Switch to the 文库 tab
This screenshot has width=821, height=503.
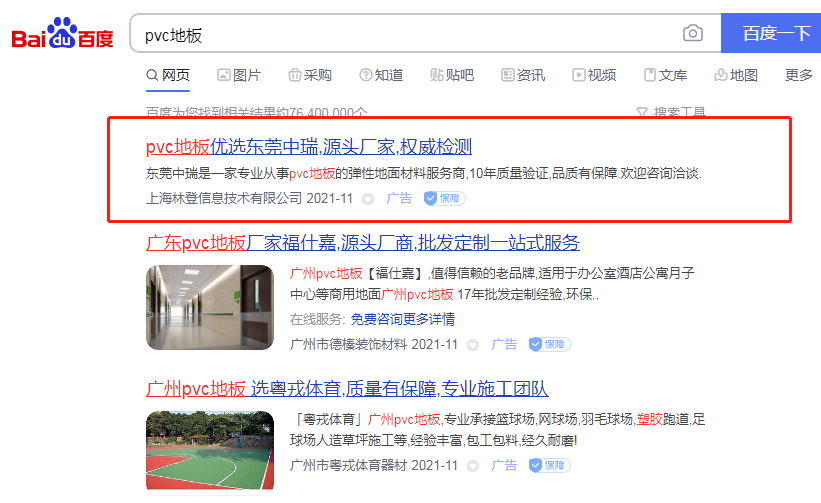[665, 75]
